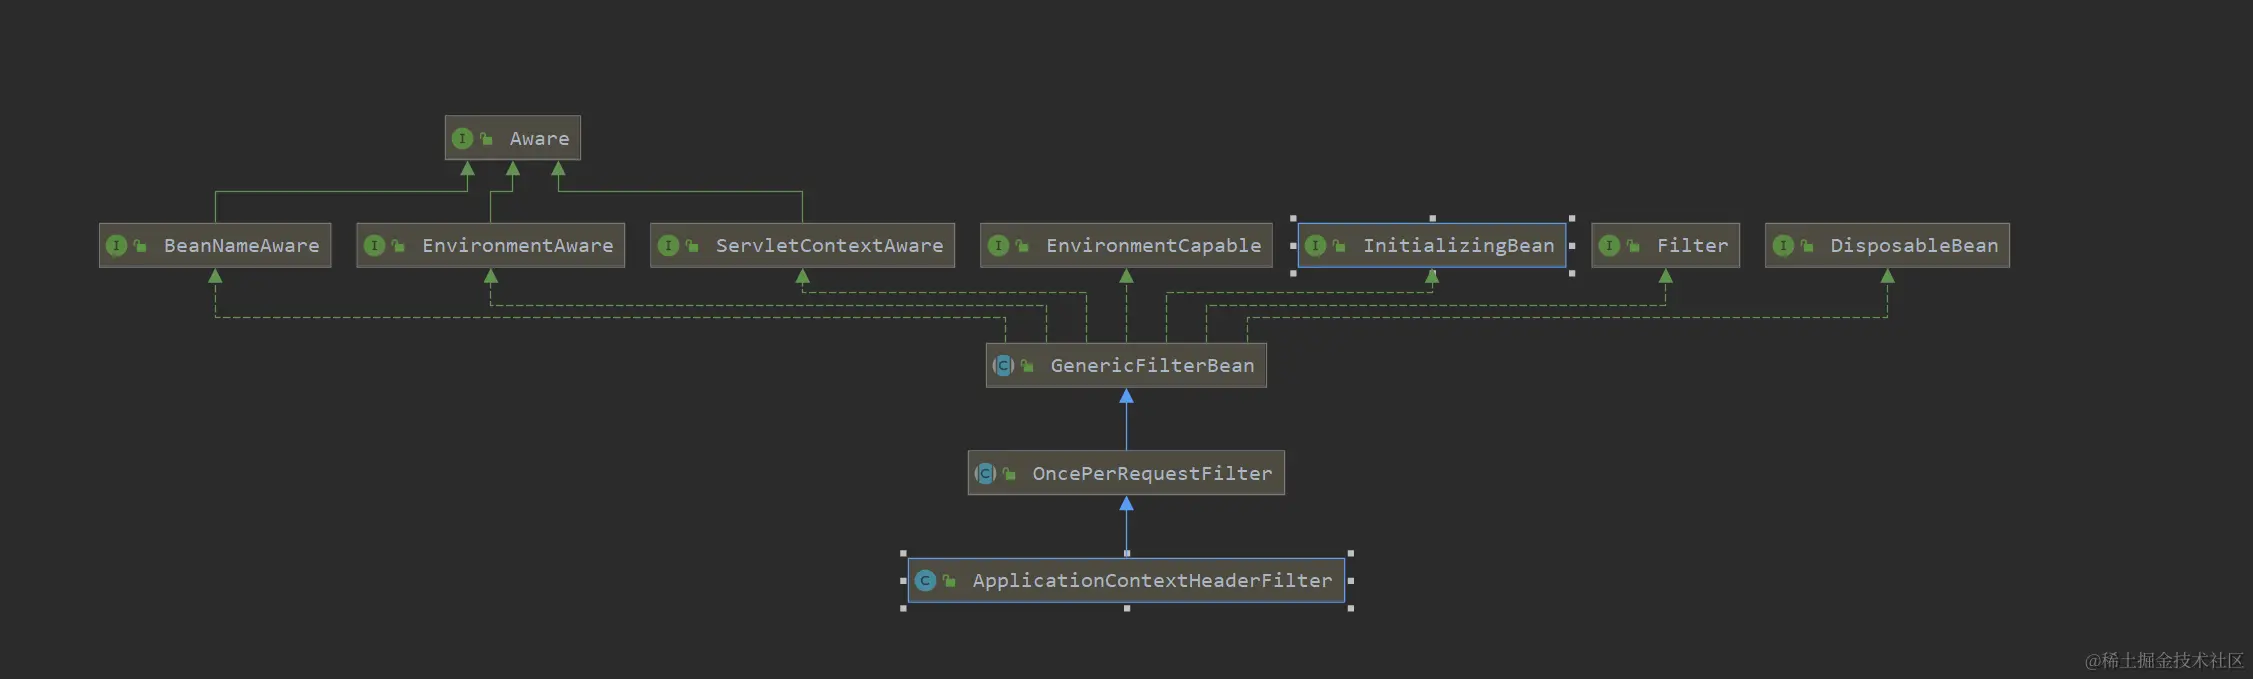The width and height of the screenshot is (2253, 679).
Task: Click the interface icon on EnvironmentCapable node
Action: [x=998, y=245]
